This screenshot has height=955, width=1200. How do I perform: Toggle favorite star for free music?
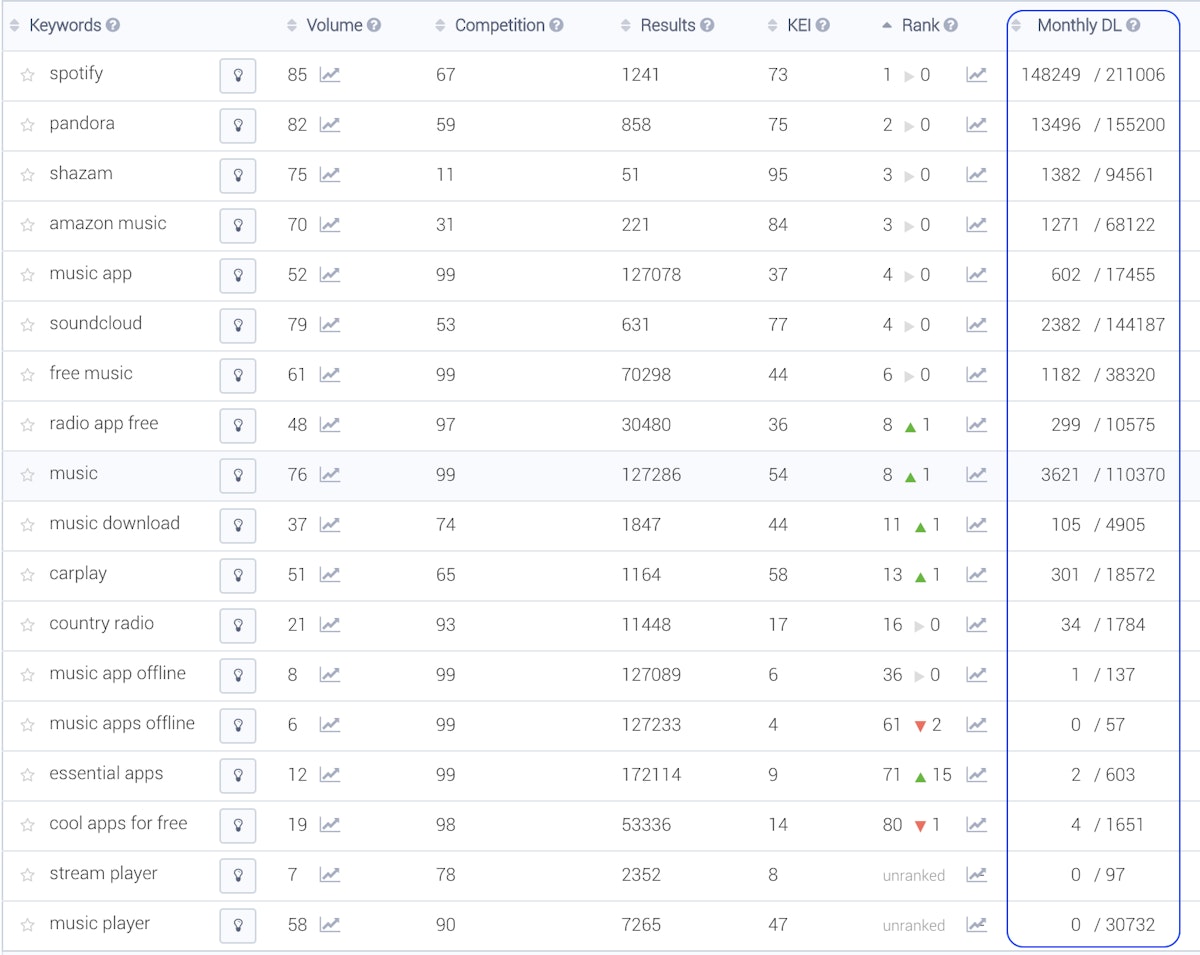[28, 375]
